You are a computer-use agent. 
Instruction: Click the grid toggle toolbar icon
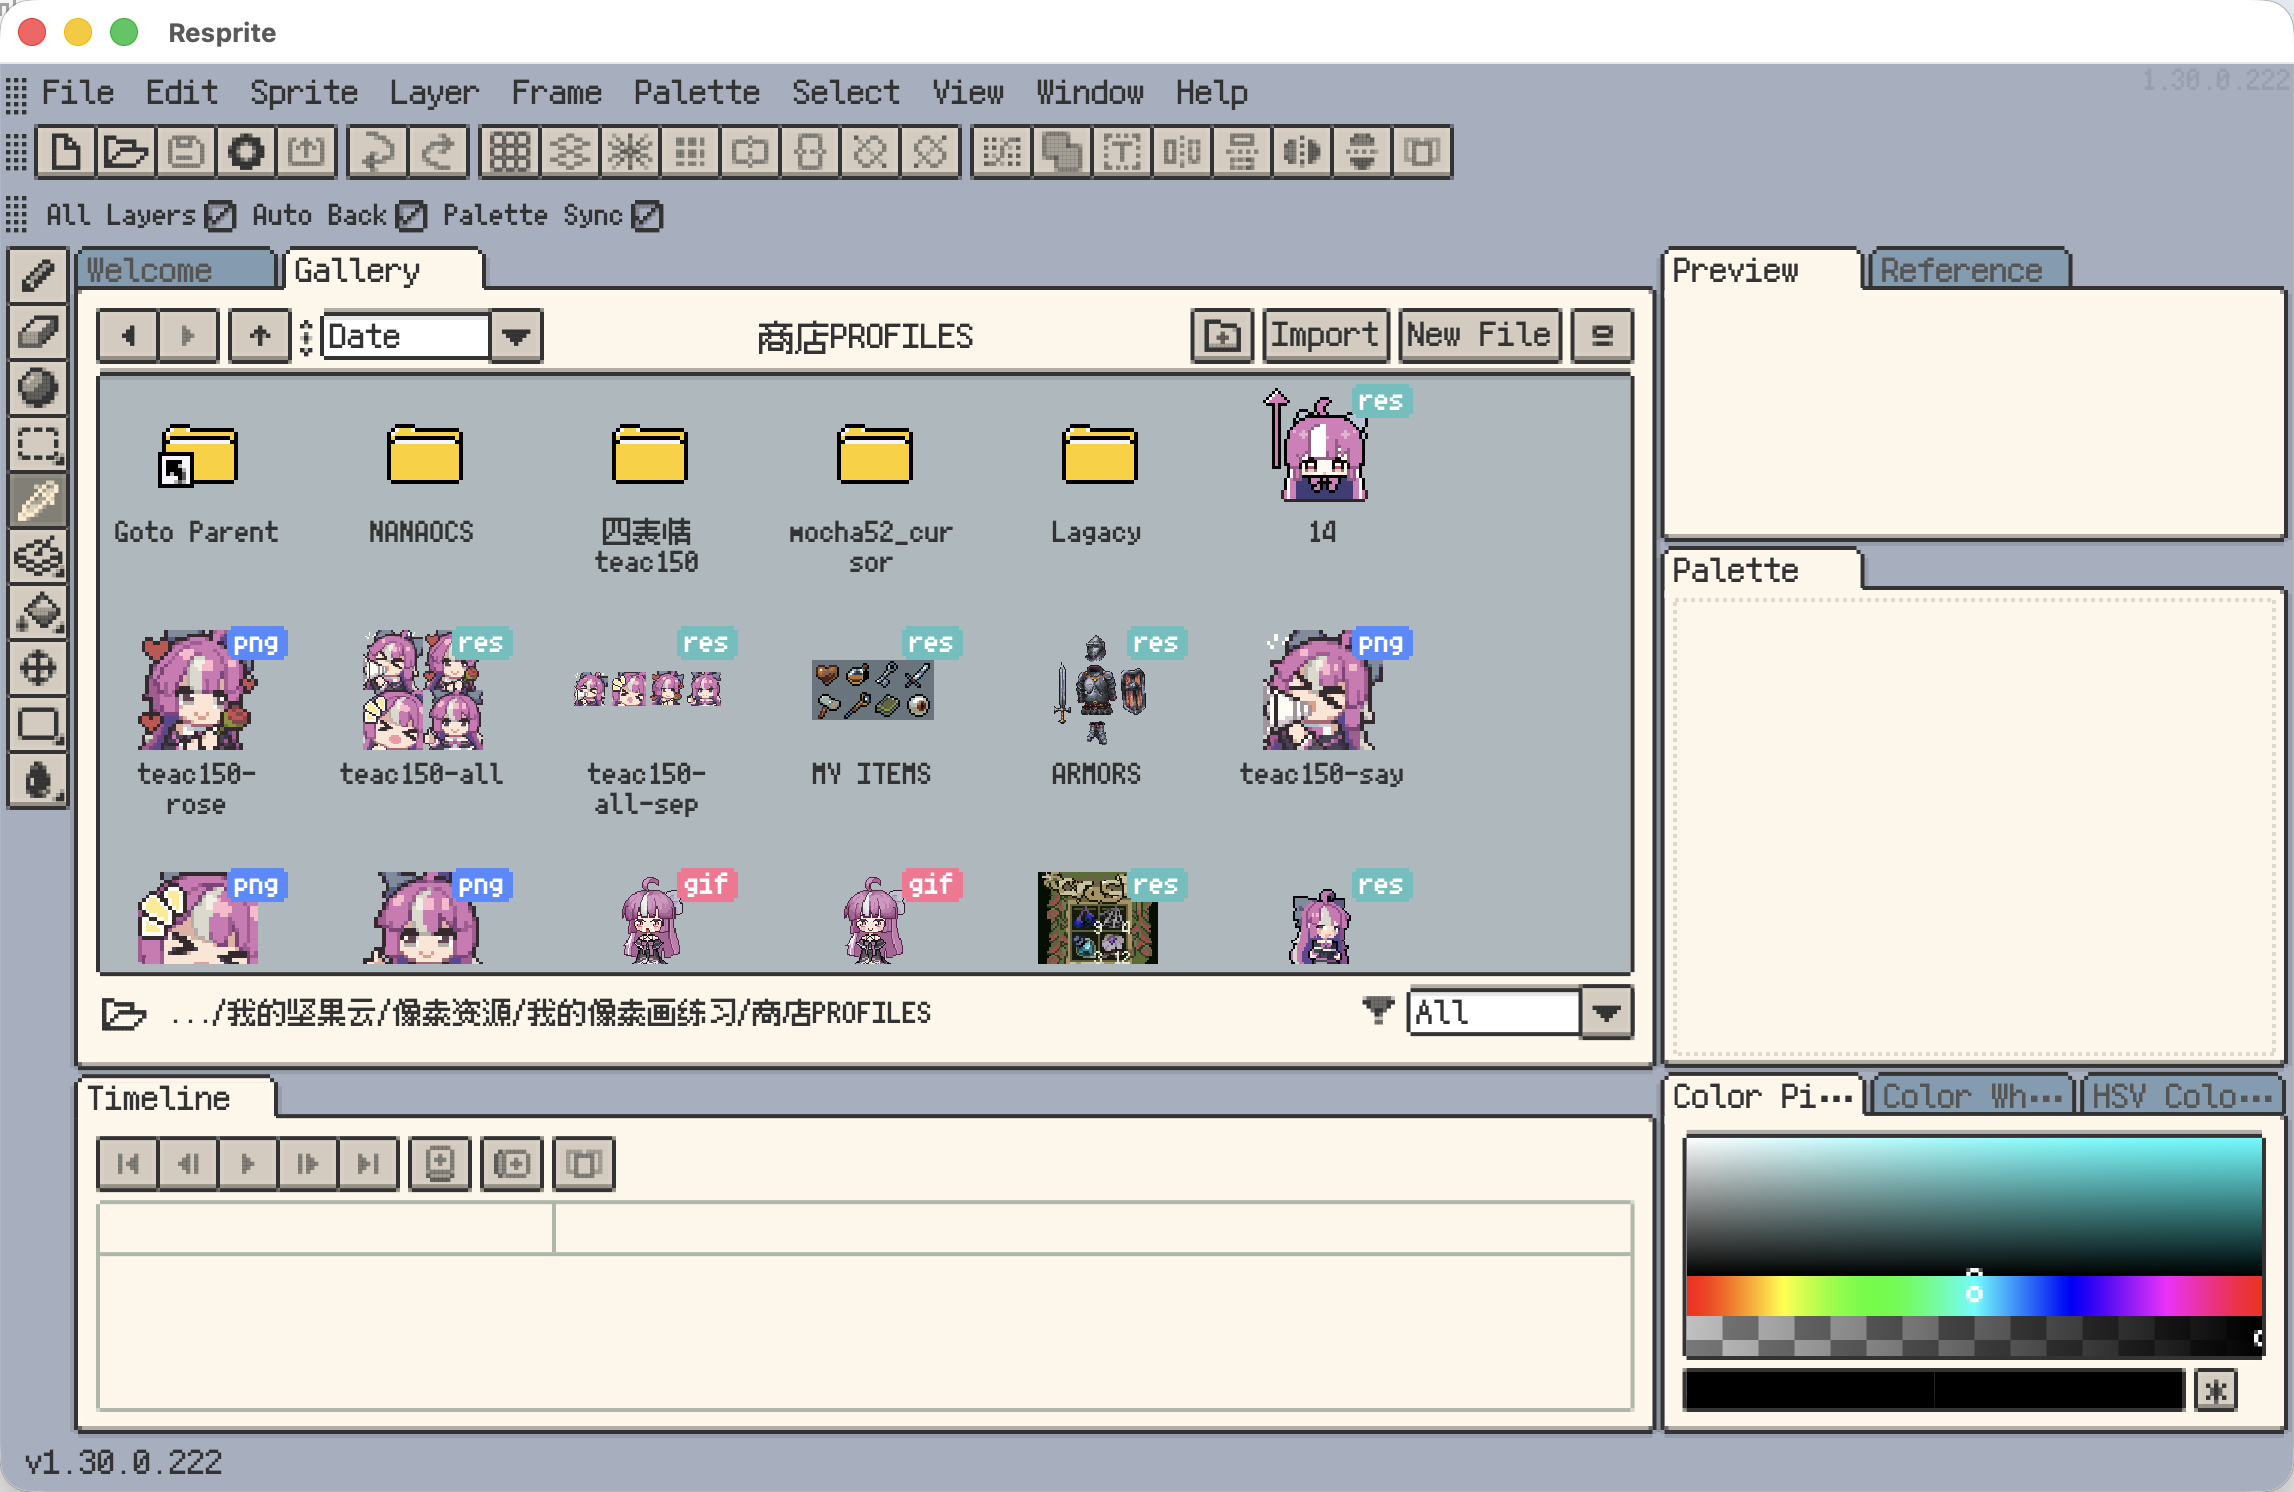508,152
